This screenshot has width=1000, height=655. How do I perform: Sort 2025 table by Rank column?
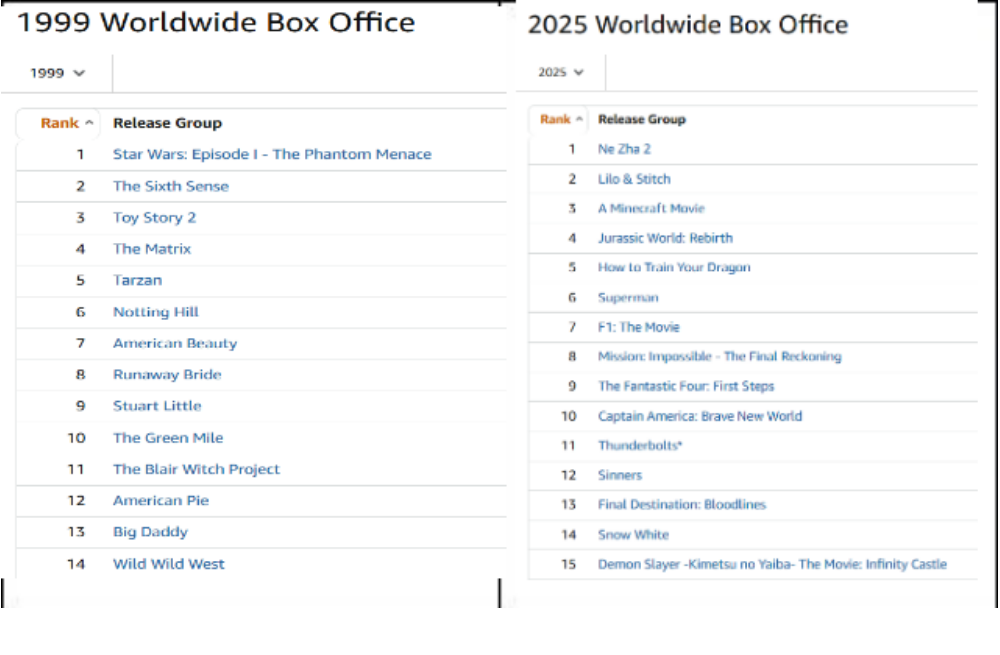click(x=561, y=119)
